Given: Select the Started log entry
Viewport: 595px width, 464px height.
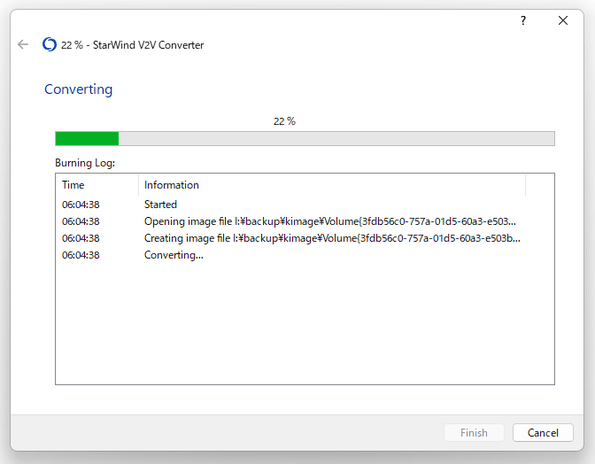Looking at the screenshot, I should [x=305, y=204].
